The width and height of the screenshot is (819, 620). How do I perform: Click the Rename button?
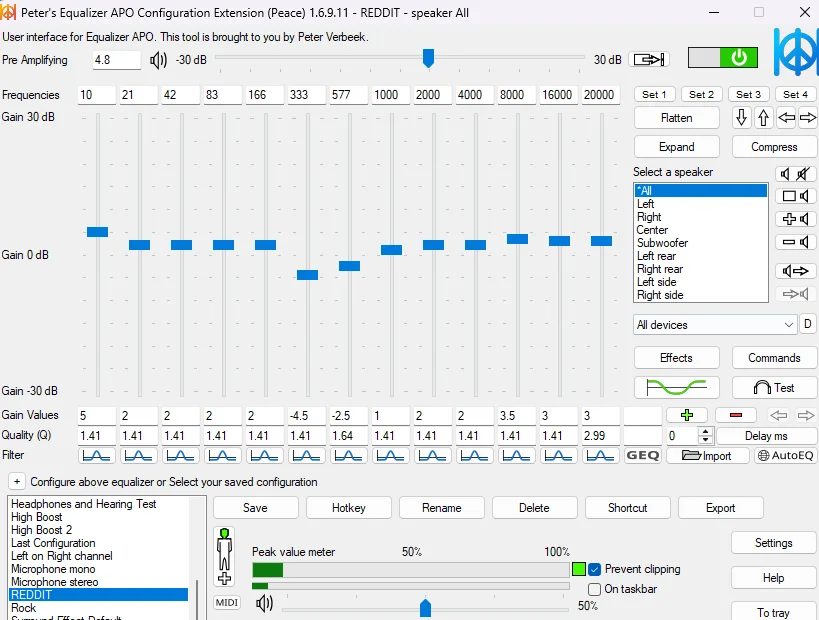[441, 508]
